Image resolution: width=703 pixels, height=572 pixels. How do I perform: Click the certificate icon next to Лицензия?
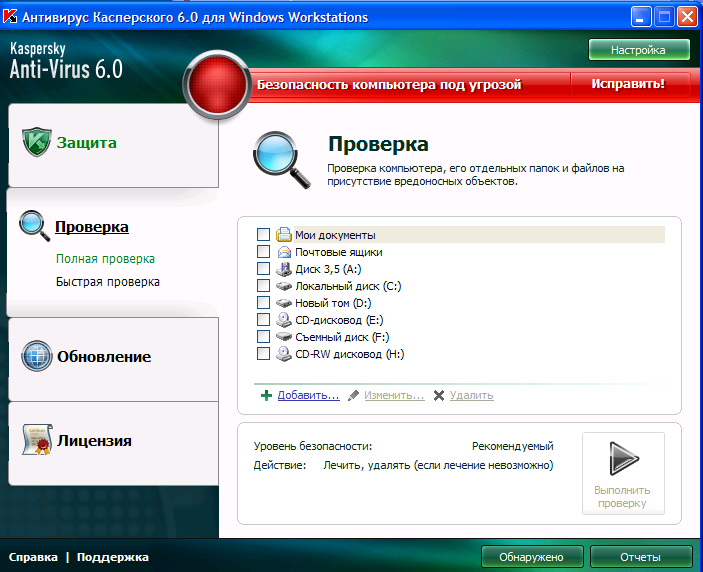click(x=37, y=440)
